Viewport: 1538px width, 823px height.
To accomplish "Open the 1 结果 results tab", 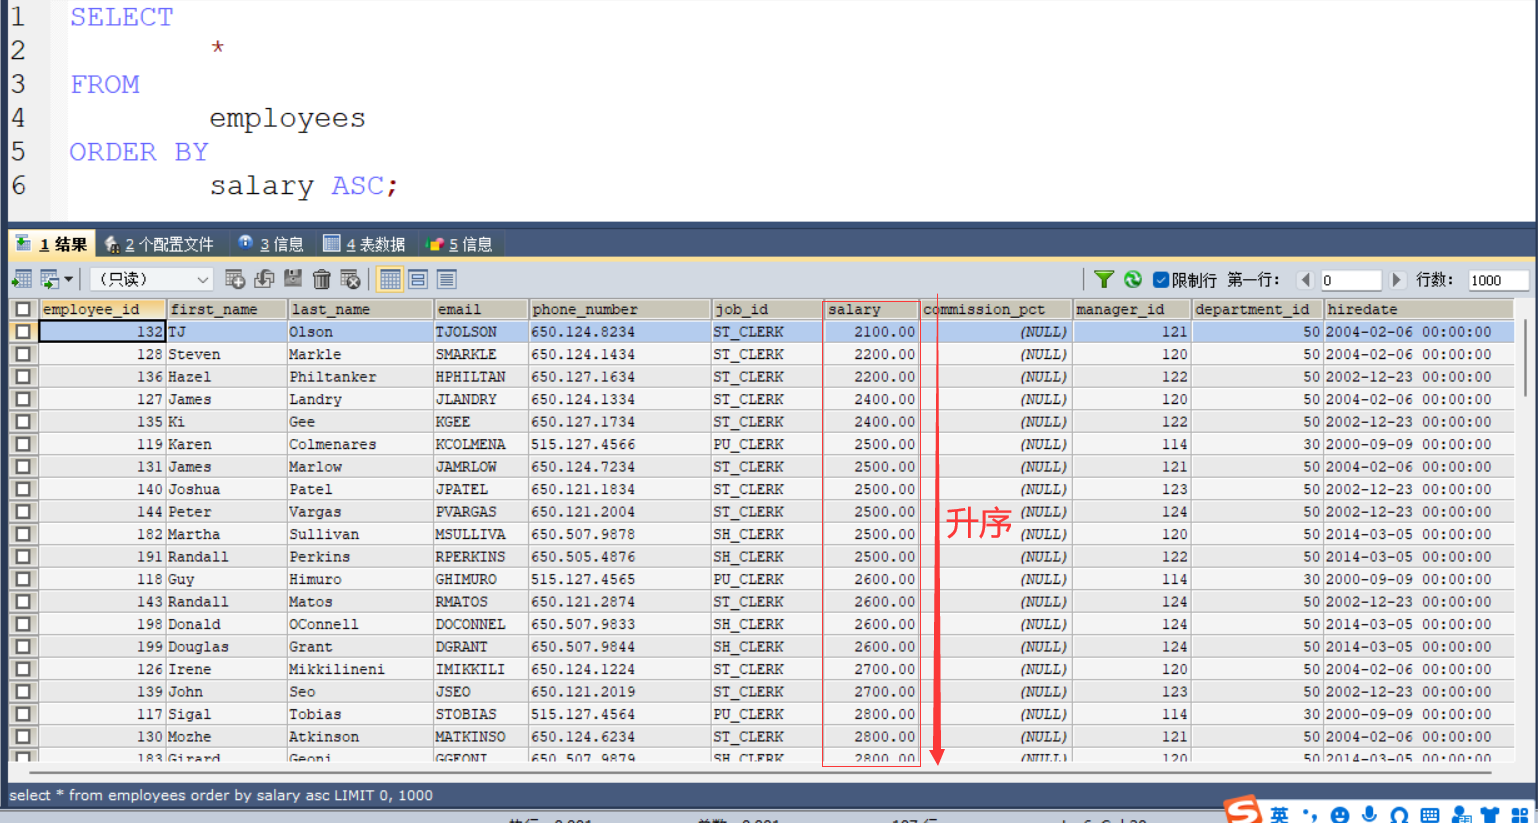I will tap(52, 244).
